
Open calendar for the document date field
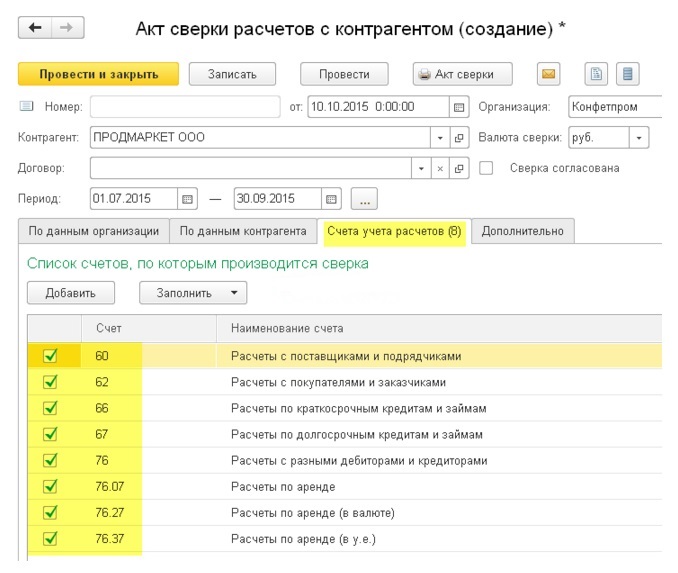tap(459, 107)
